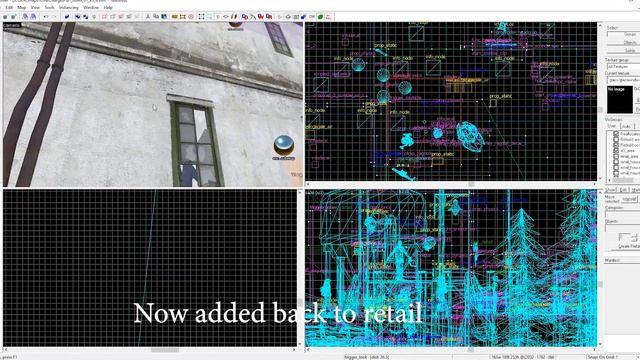
Task: Toggle the radius culling icon
Action: (191, 17)
